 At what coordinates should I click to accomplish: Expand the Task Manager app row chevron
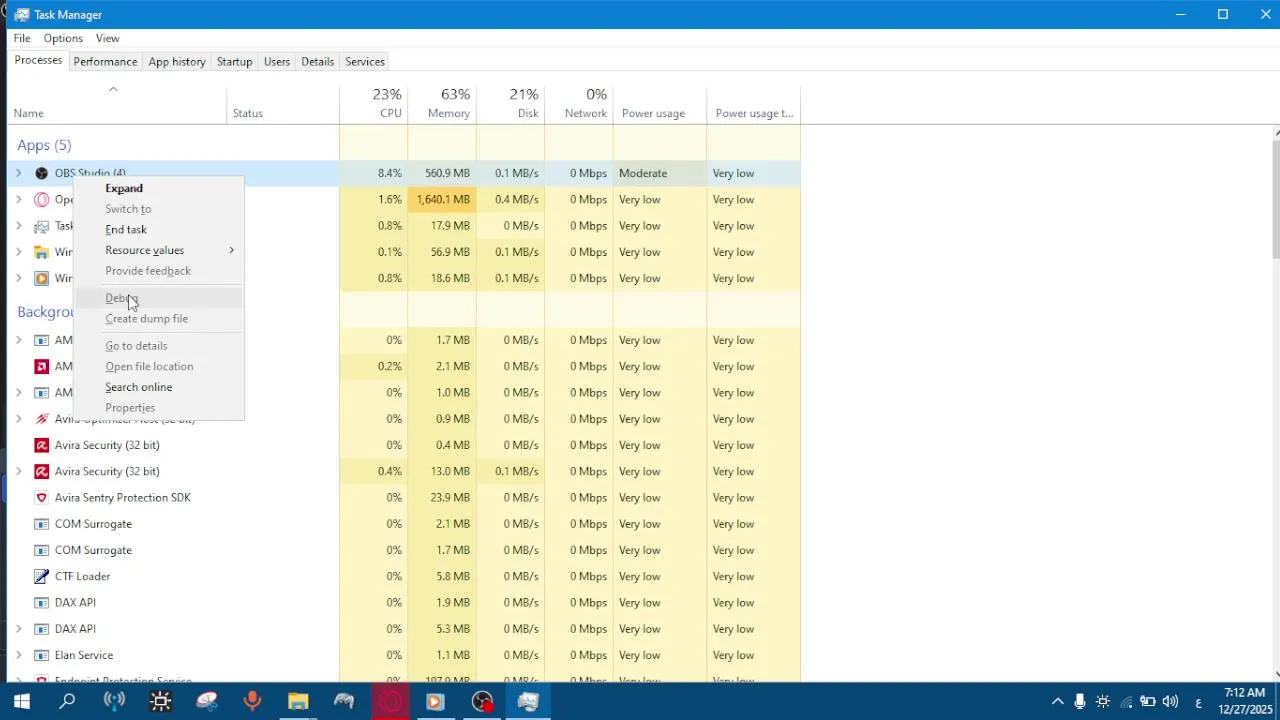pyautogui.click(x=18, y=226)
